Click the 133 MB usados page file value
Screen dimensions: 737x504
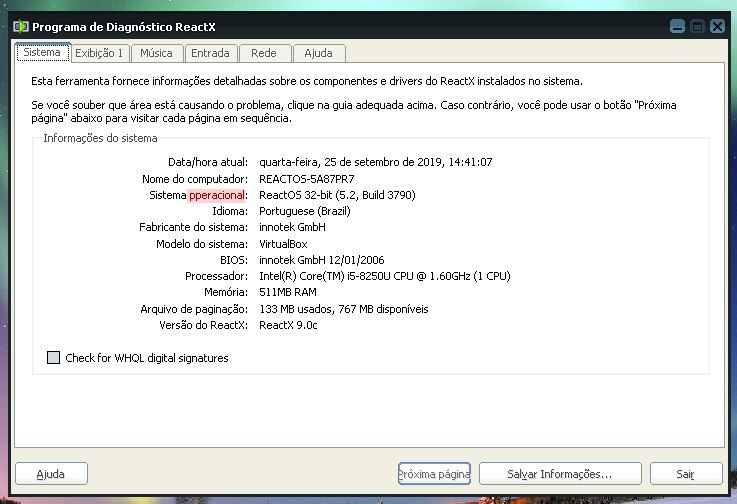(x=344, y=309)
